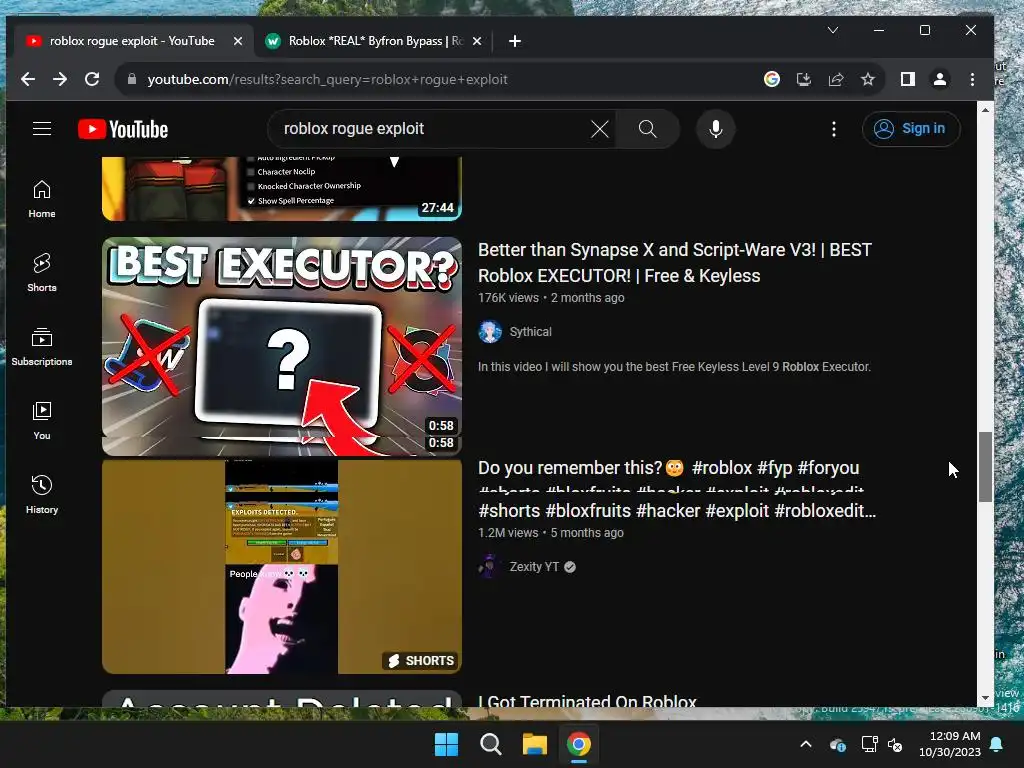Open the Windows Start menu
Viewport: 1024px width, 768px height.
click(x=447, y=744)
